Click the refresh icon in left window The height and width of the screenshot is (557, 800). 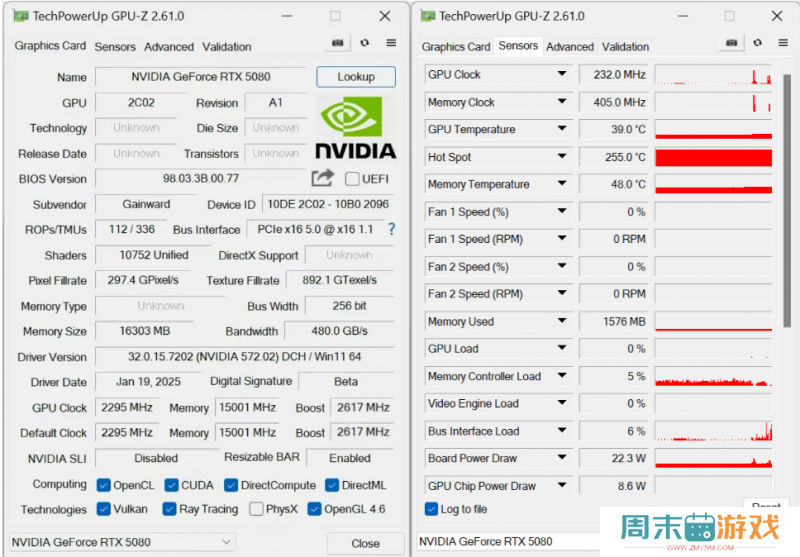click(365, 43)
